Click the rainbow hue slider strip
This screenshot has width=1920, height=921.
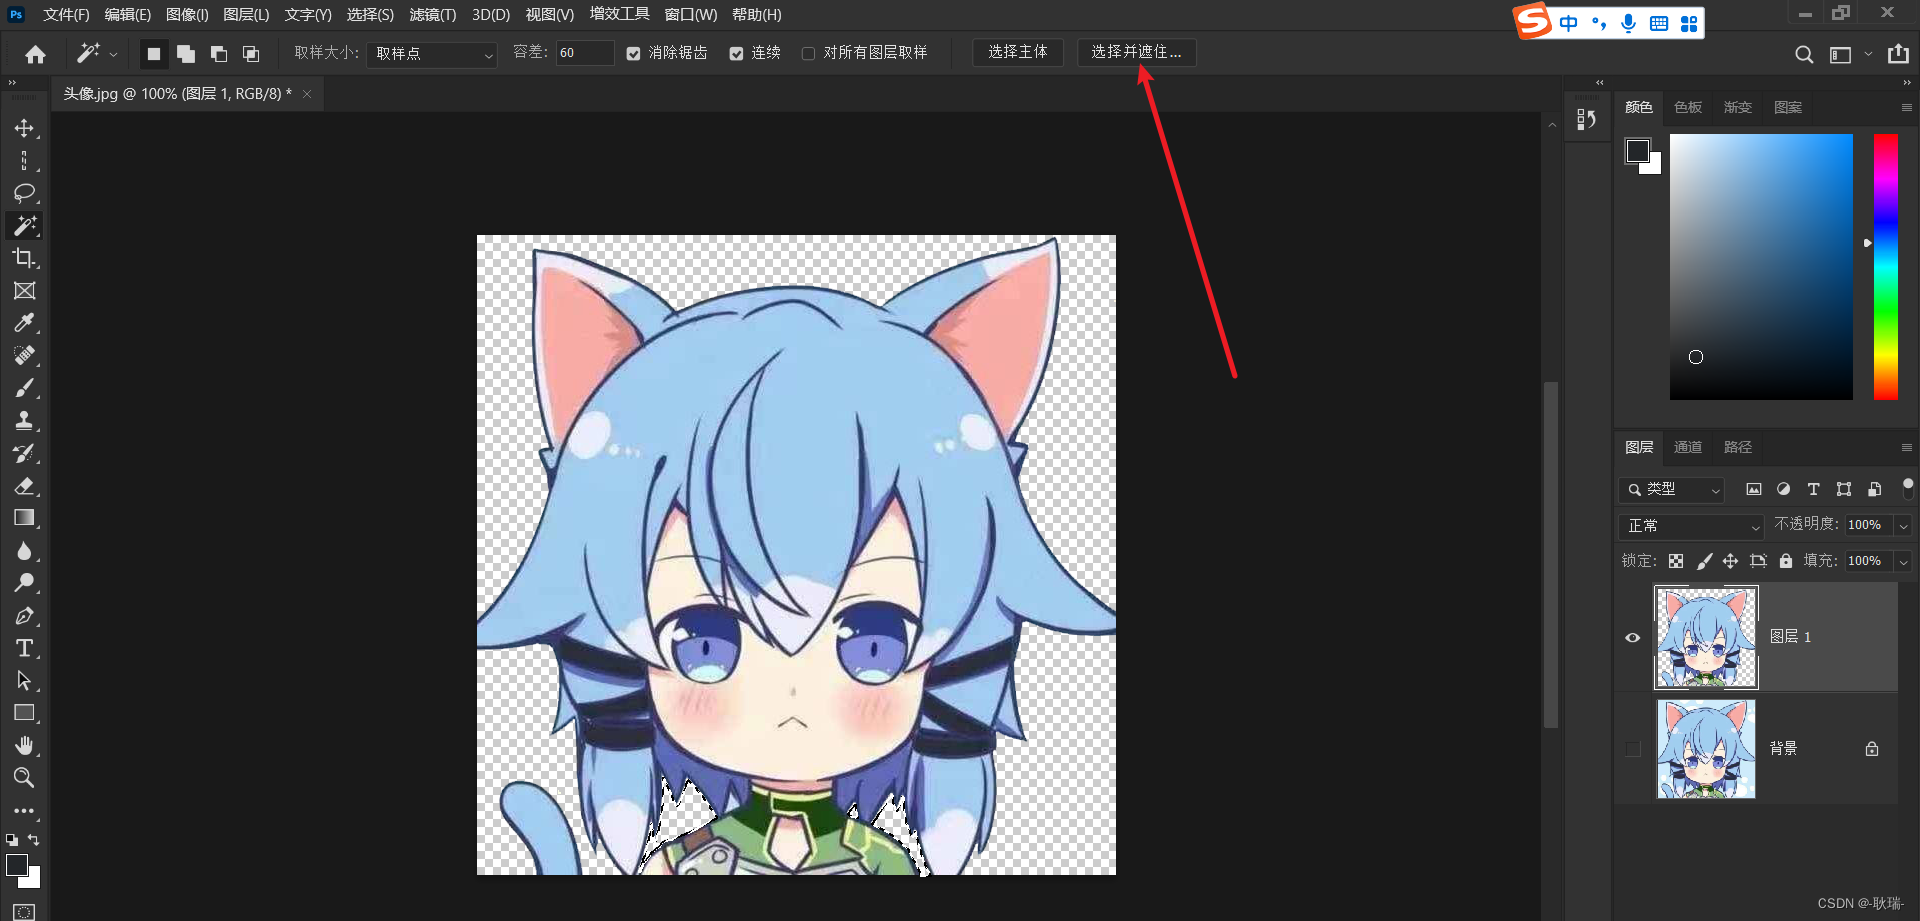(x=1885, y=267)
